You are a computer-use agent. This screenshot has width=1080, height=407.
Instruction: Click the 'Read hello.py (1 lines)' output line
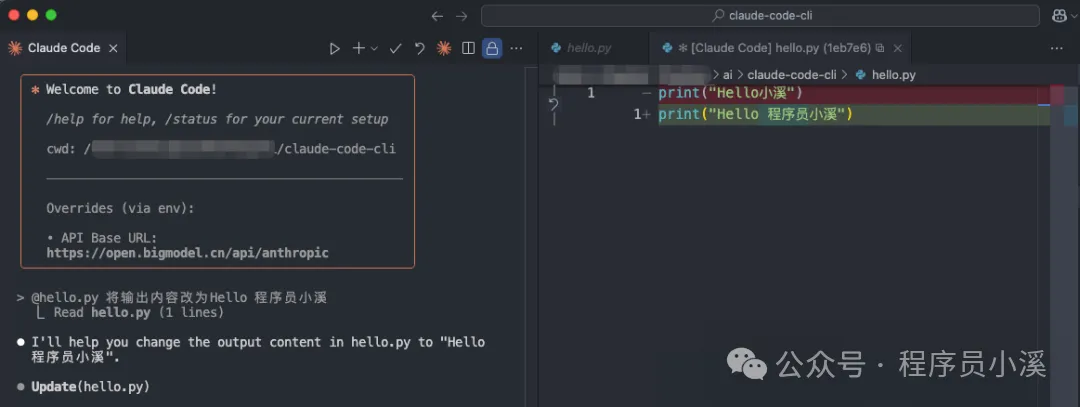[138, 313]
